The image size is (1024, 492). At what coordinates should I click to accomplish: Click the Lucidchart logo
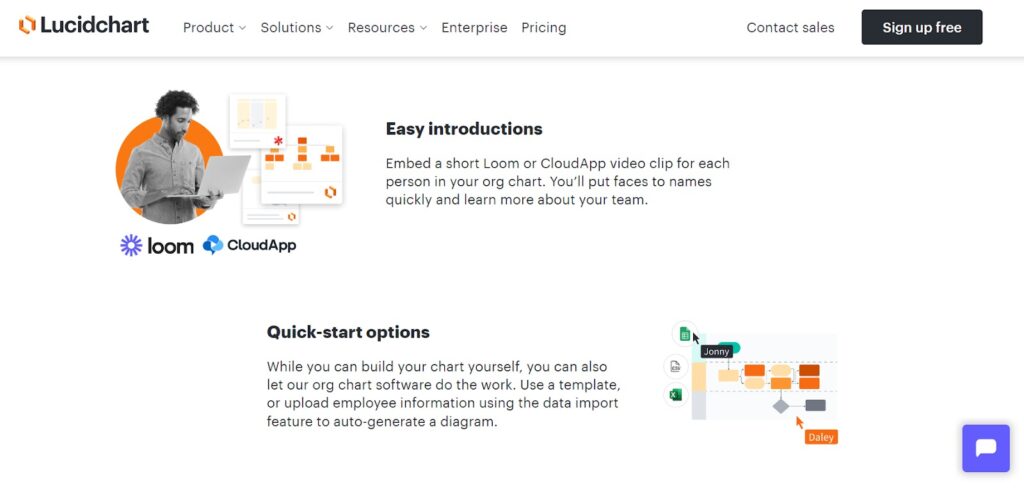pos(84,25)
